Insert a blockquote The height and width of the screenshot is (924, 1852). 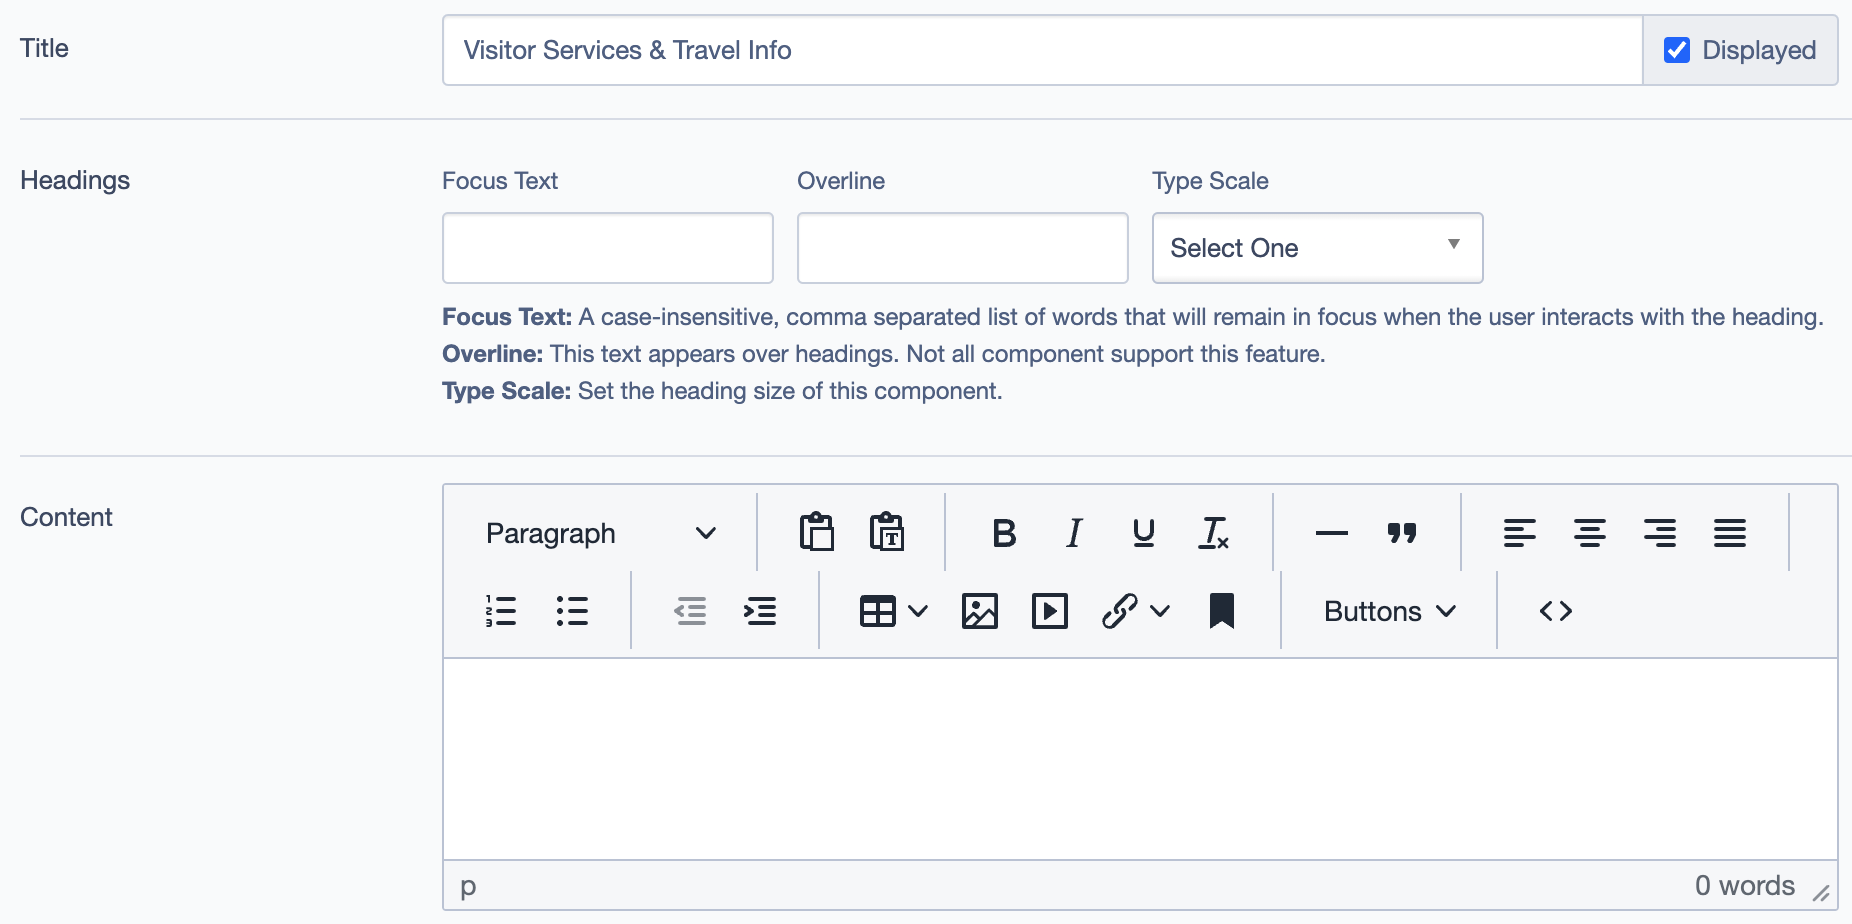(x=1402, y=534)
